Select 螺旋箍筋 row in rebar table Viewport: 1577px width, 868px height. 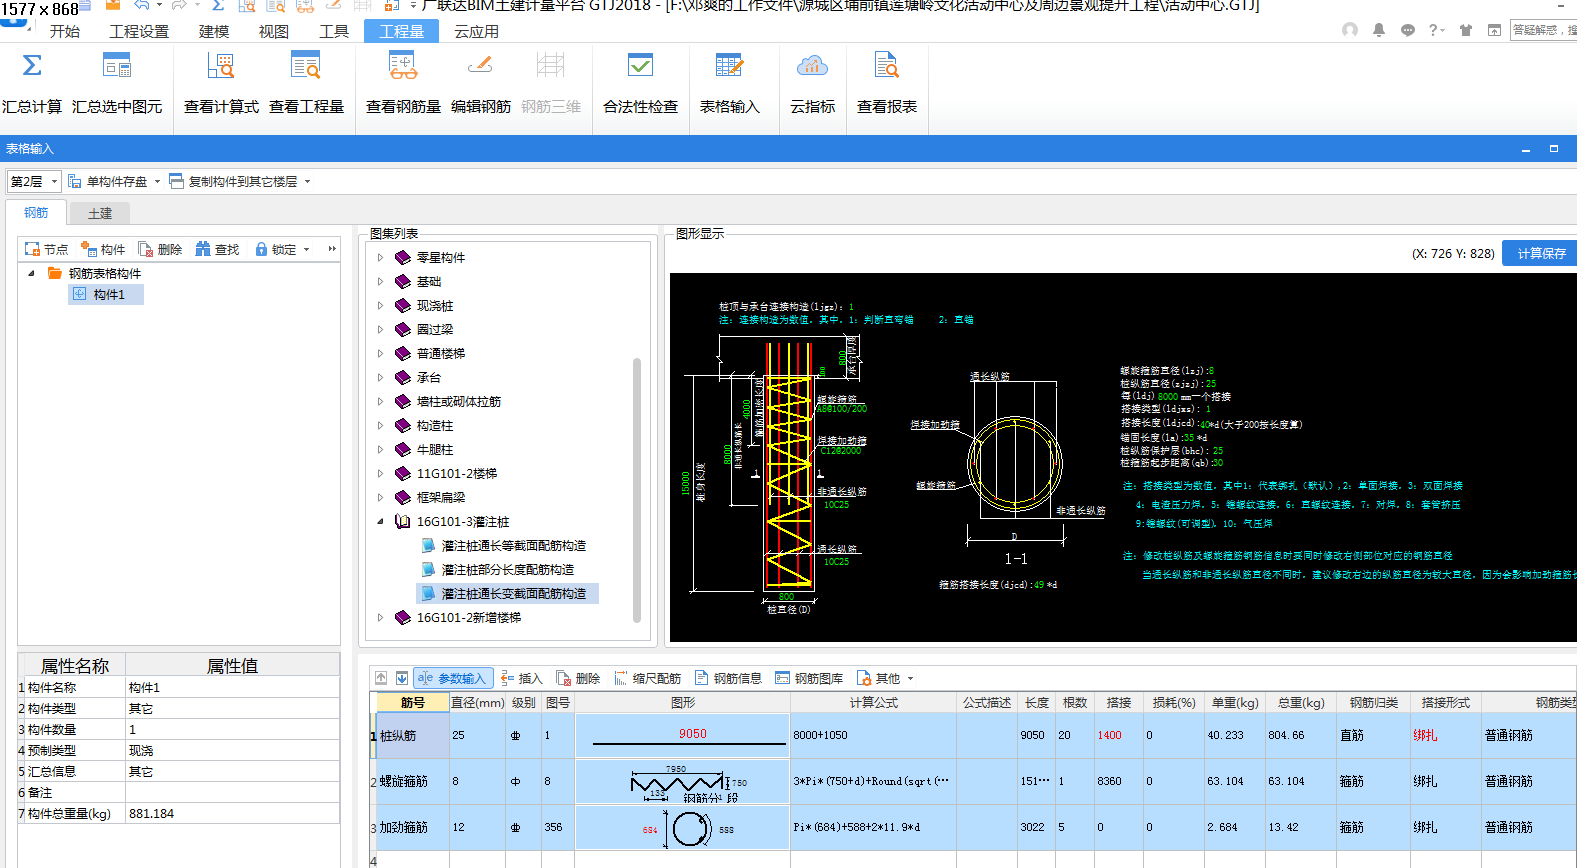(973, 781)
